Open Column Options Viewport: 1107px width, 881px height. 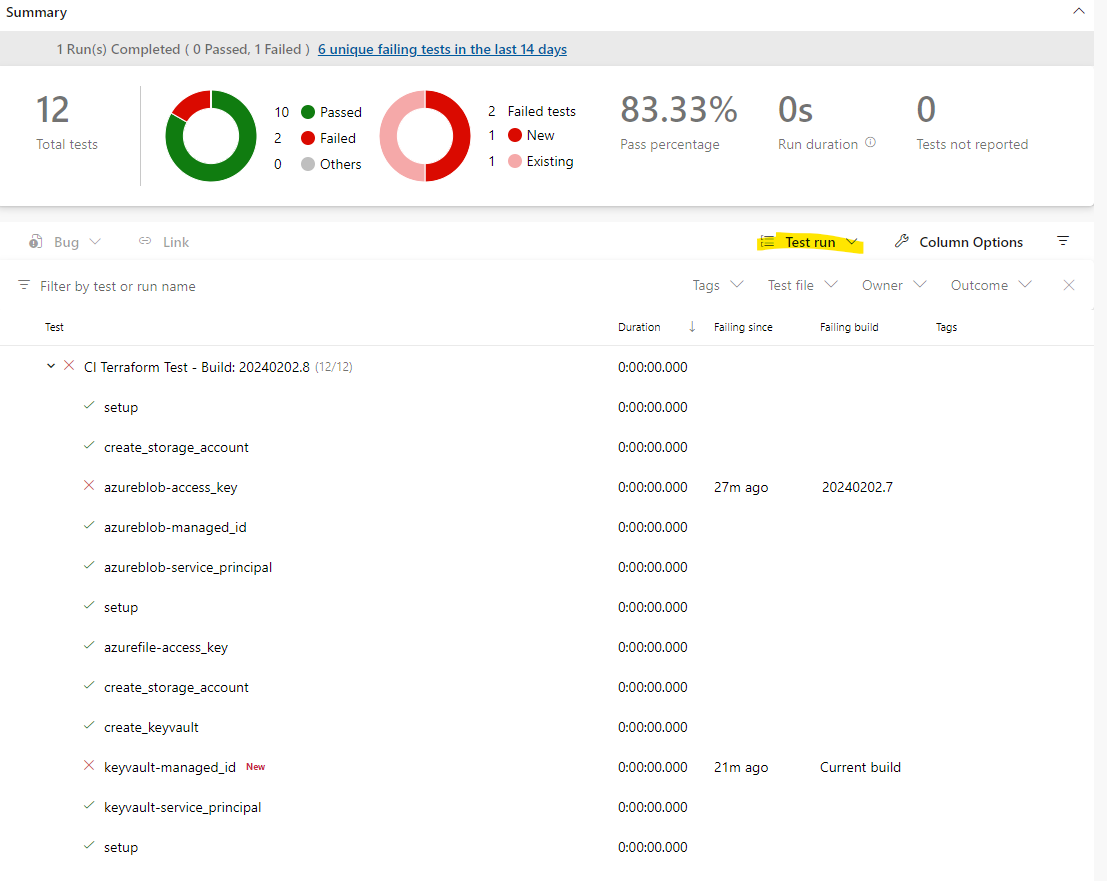tap(959, 242)
